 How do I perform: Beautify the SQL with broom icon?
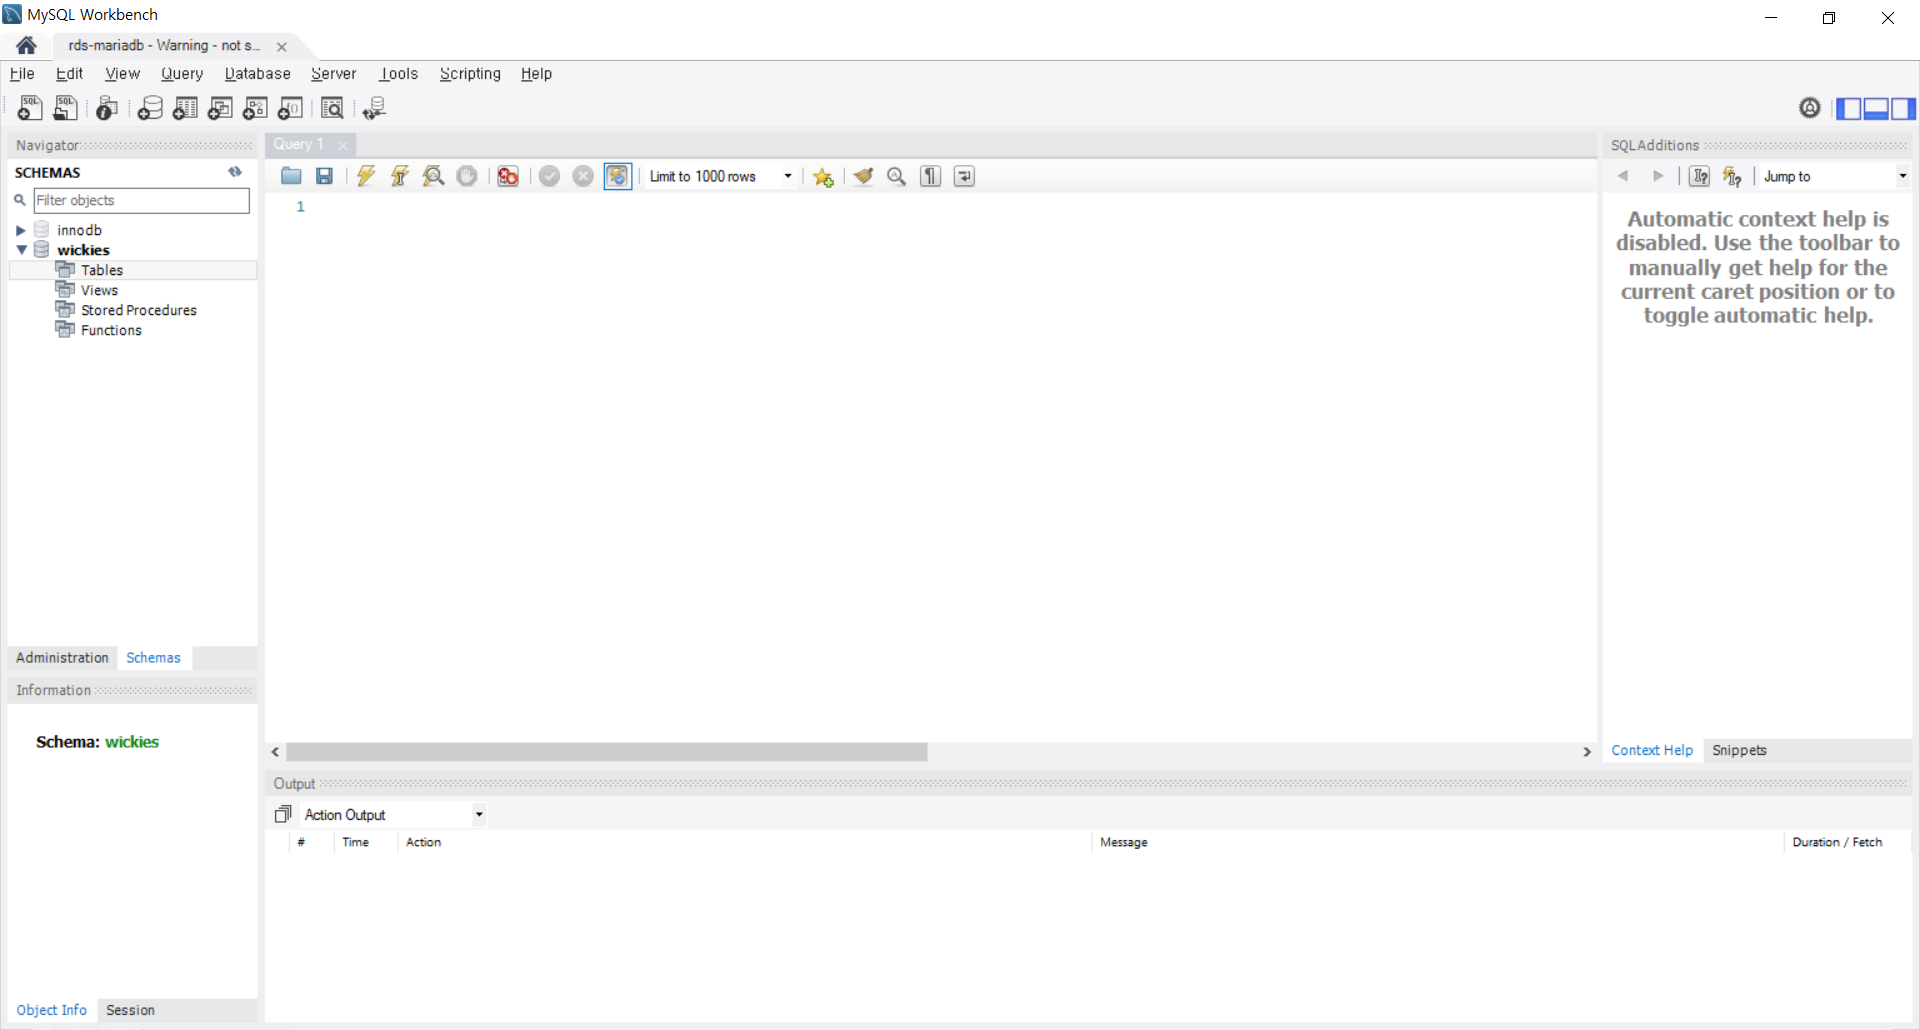863,176
